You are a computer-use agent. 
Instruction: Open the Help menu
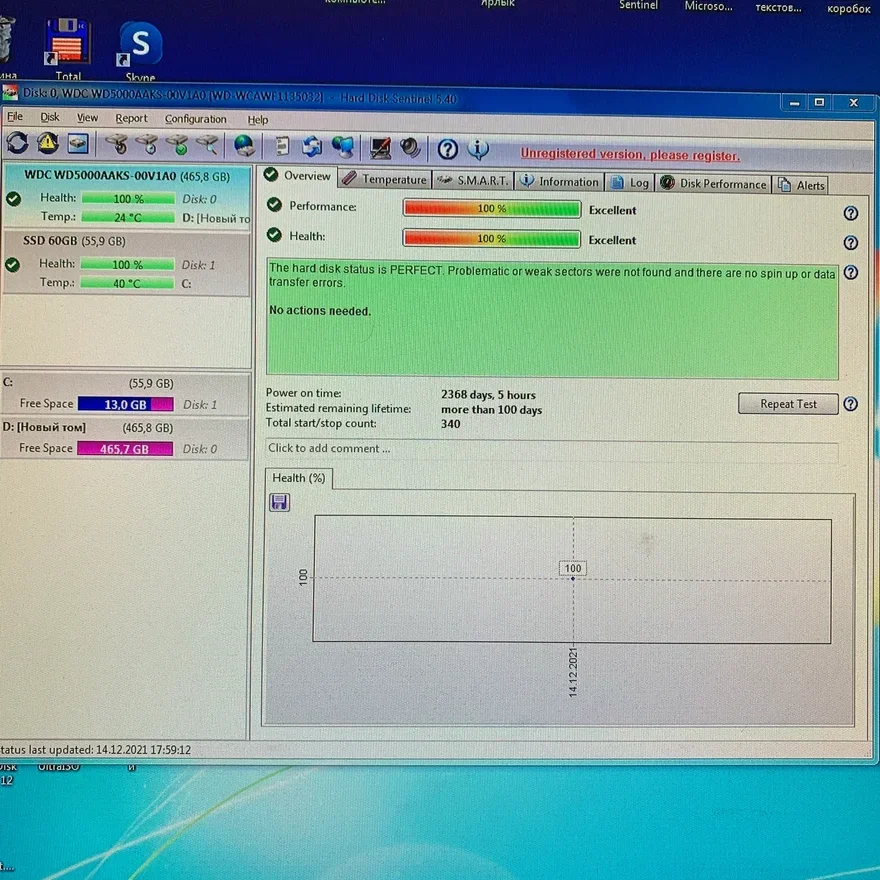(x=258, y=120)
